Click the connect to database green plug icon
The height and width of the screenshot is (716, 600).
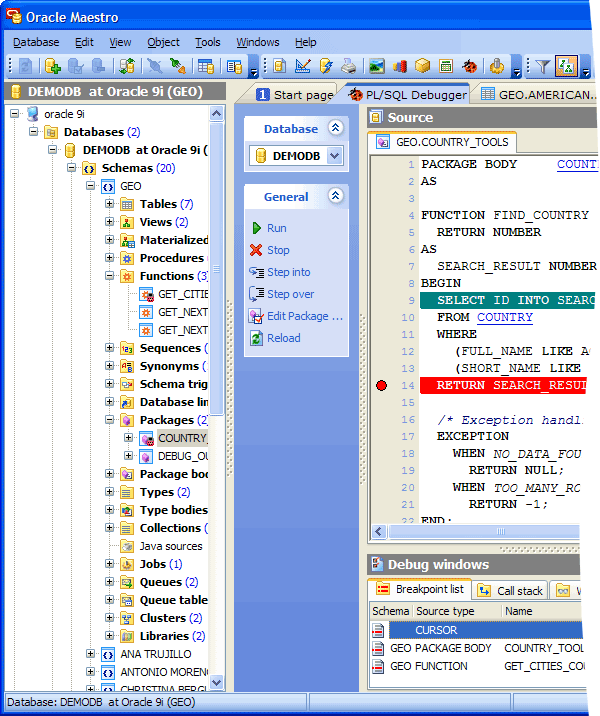pos(177,67)
